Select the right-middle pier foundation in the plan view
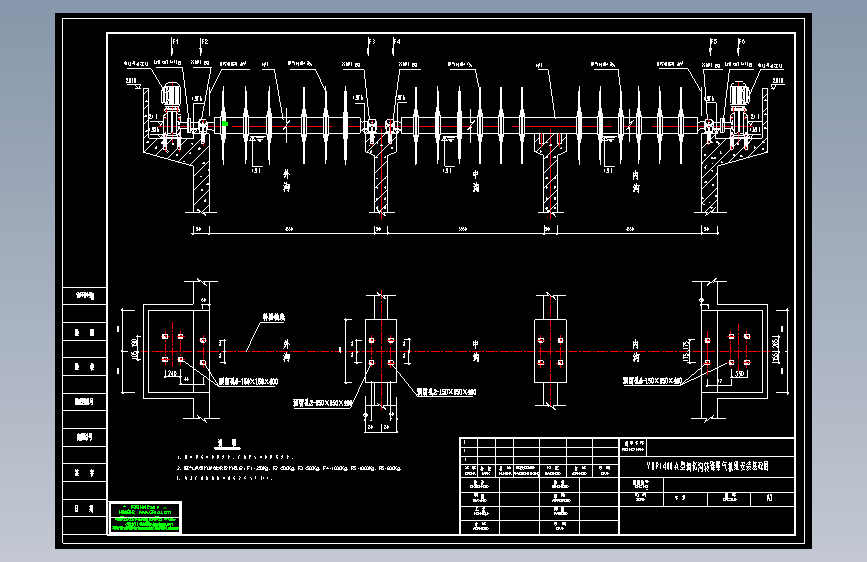 coord(550,351)
